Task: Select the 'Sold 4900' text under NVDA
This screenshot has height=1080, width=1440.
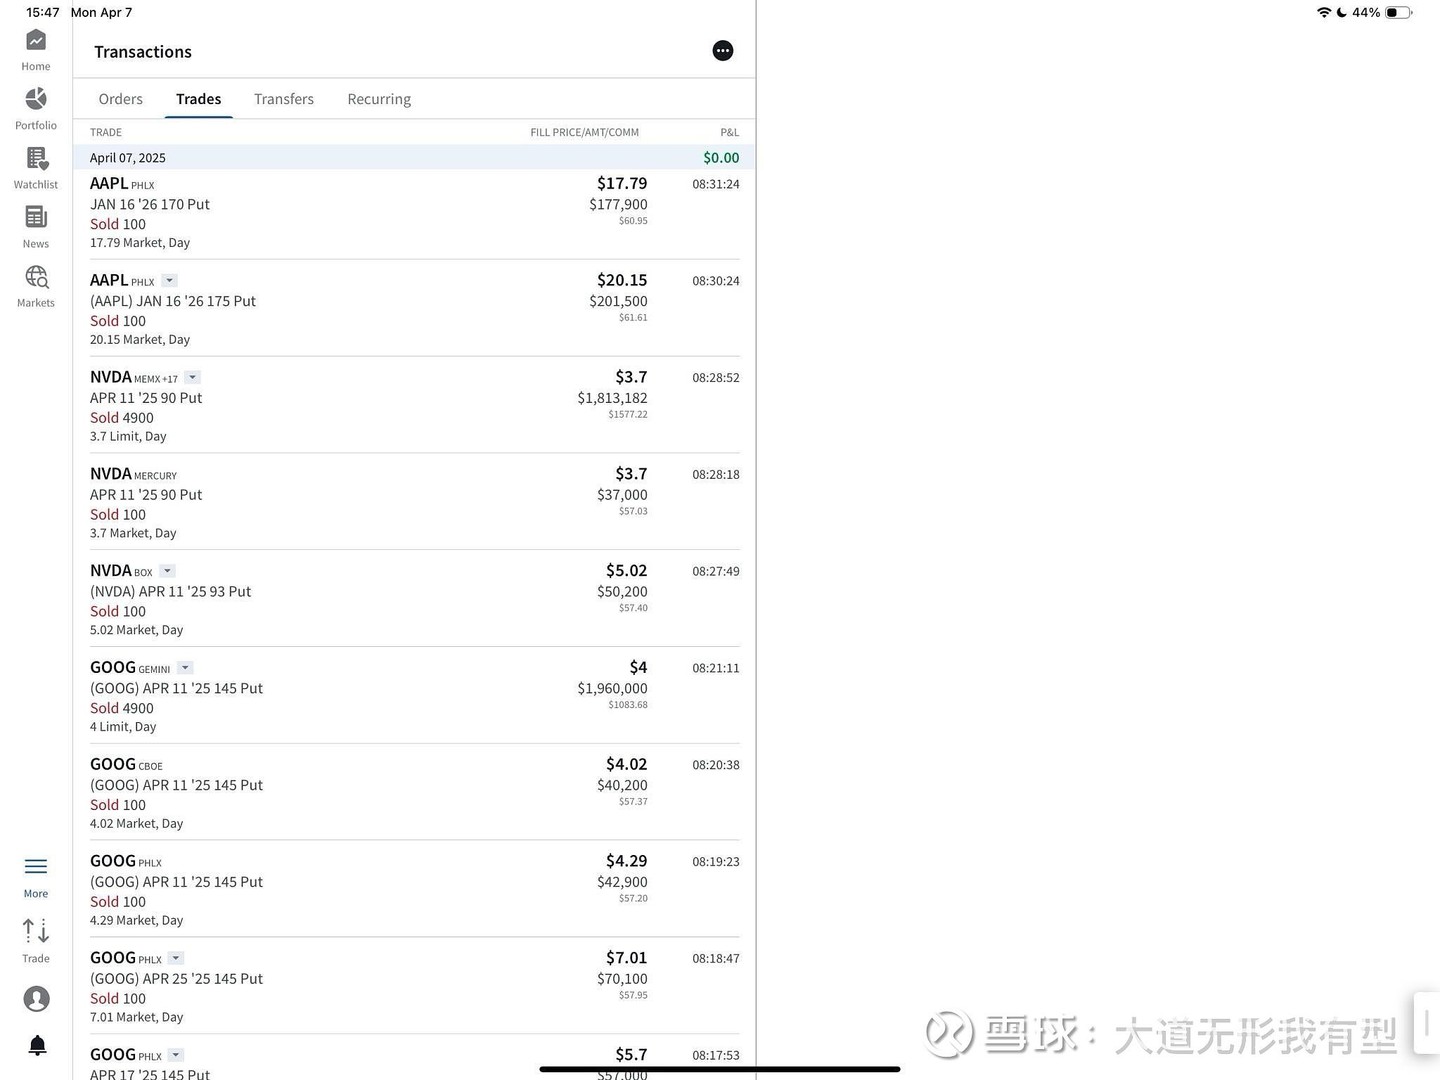Action: point(122,418)
